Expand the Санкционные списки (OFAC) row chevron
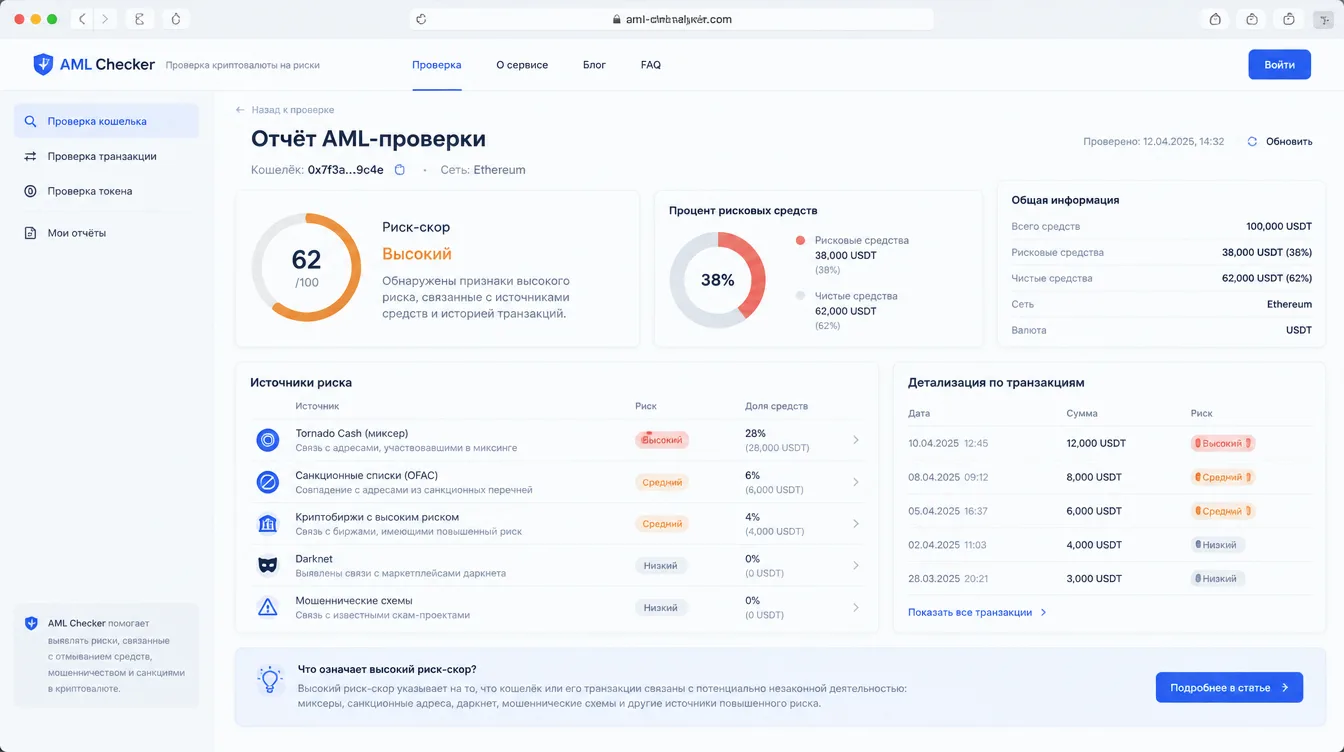1344x752 pixels. click(x=856, y=482)
